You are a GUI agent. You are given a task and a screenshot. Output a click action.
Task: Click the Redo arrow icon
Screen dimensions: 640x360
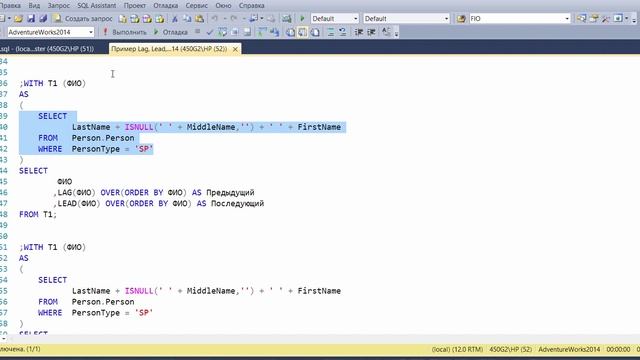coord(233,18)
